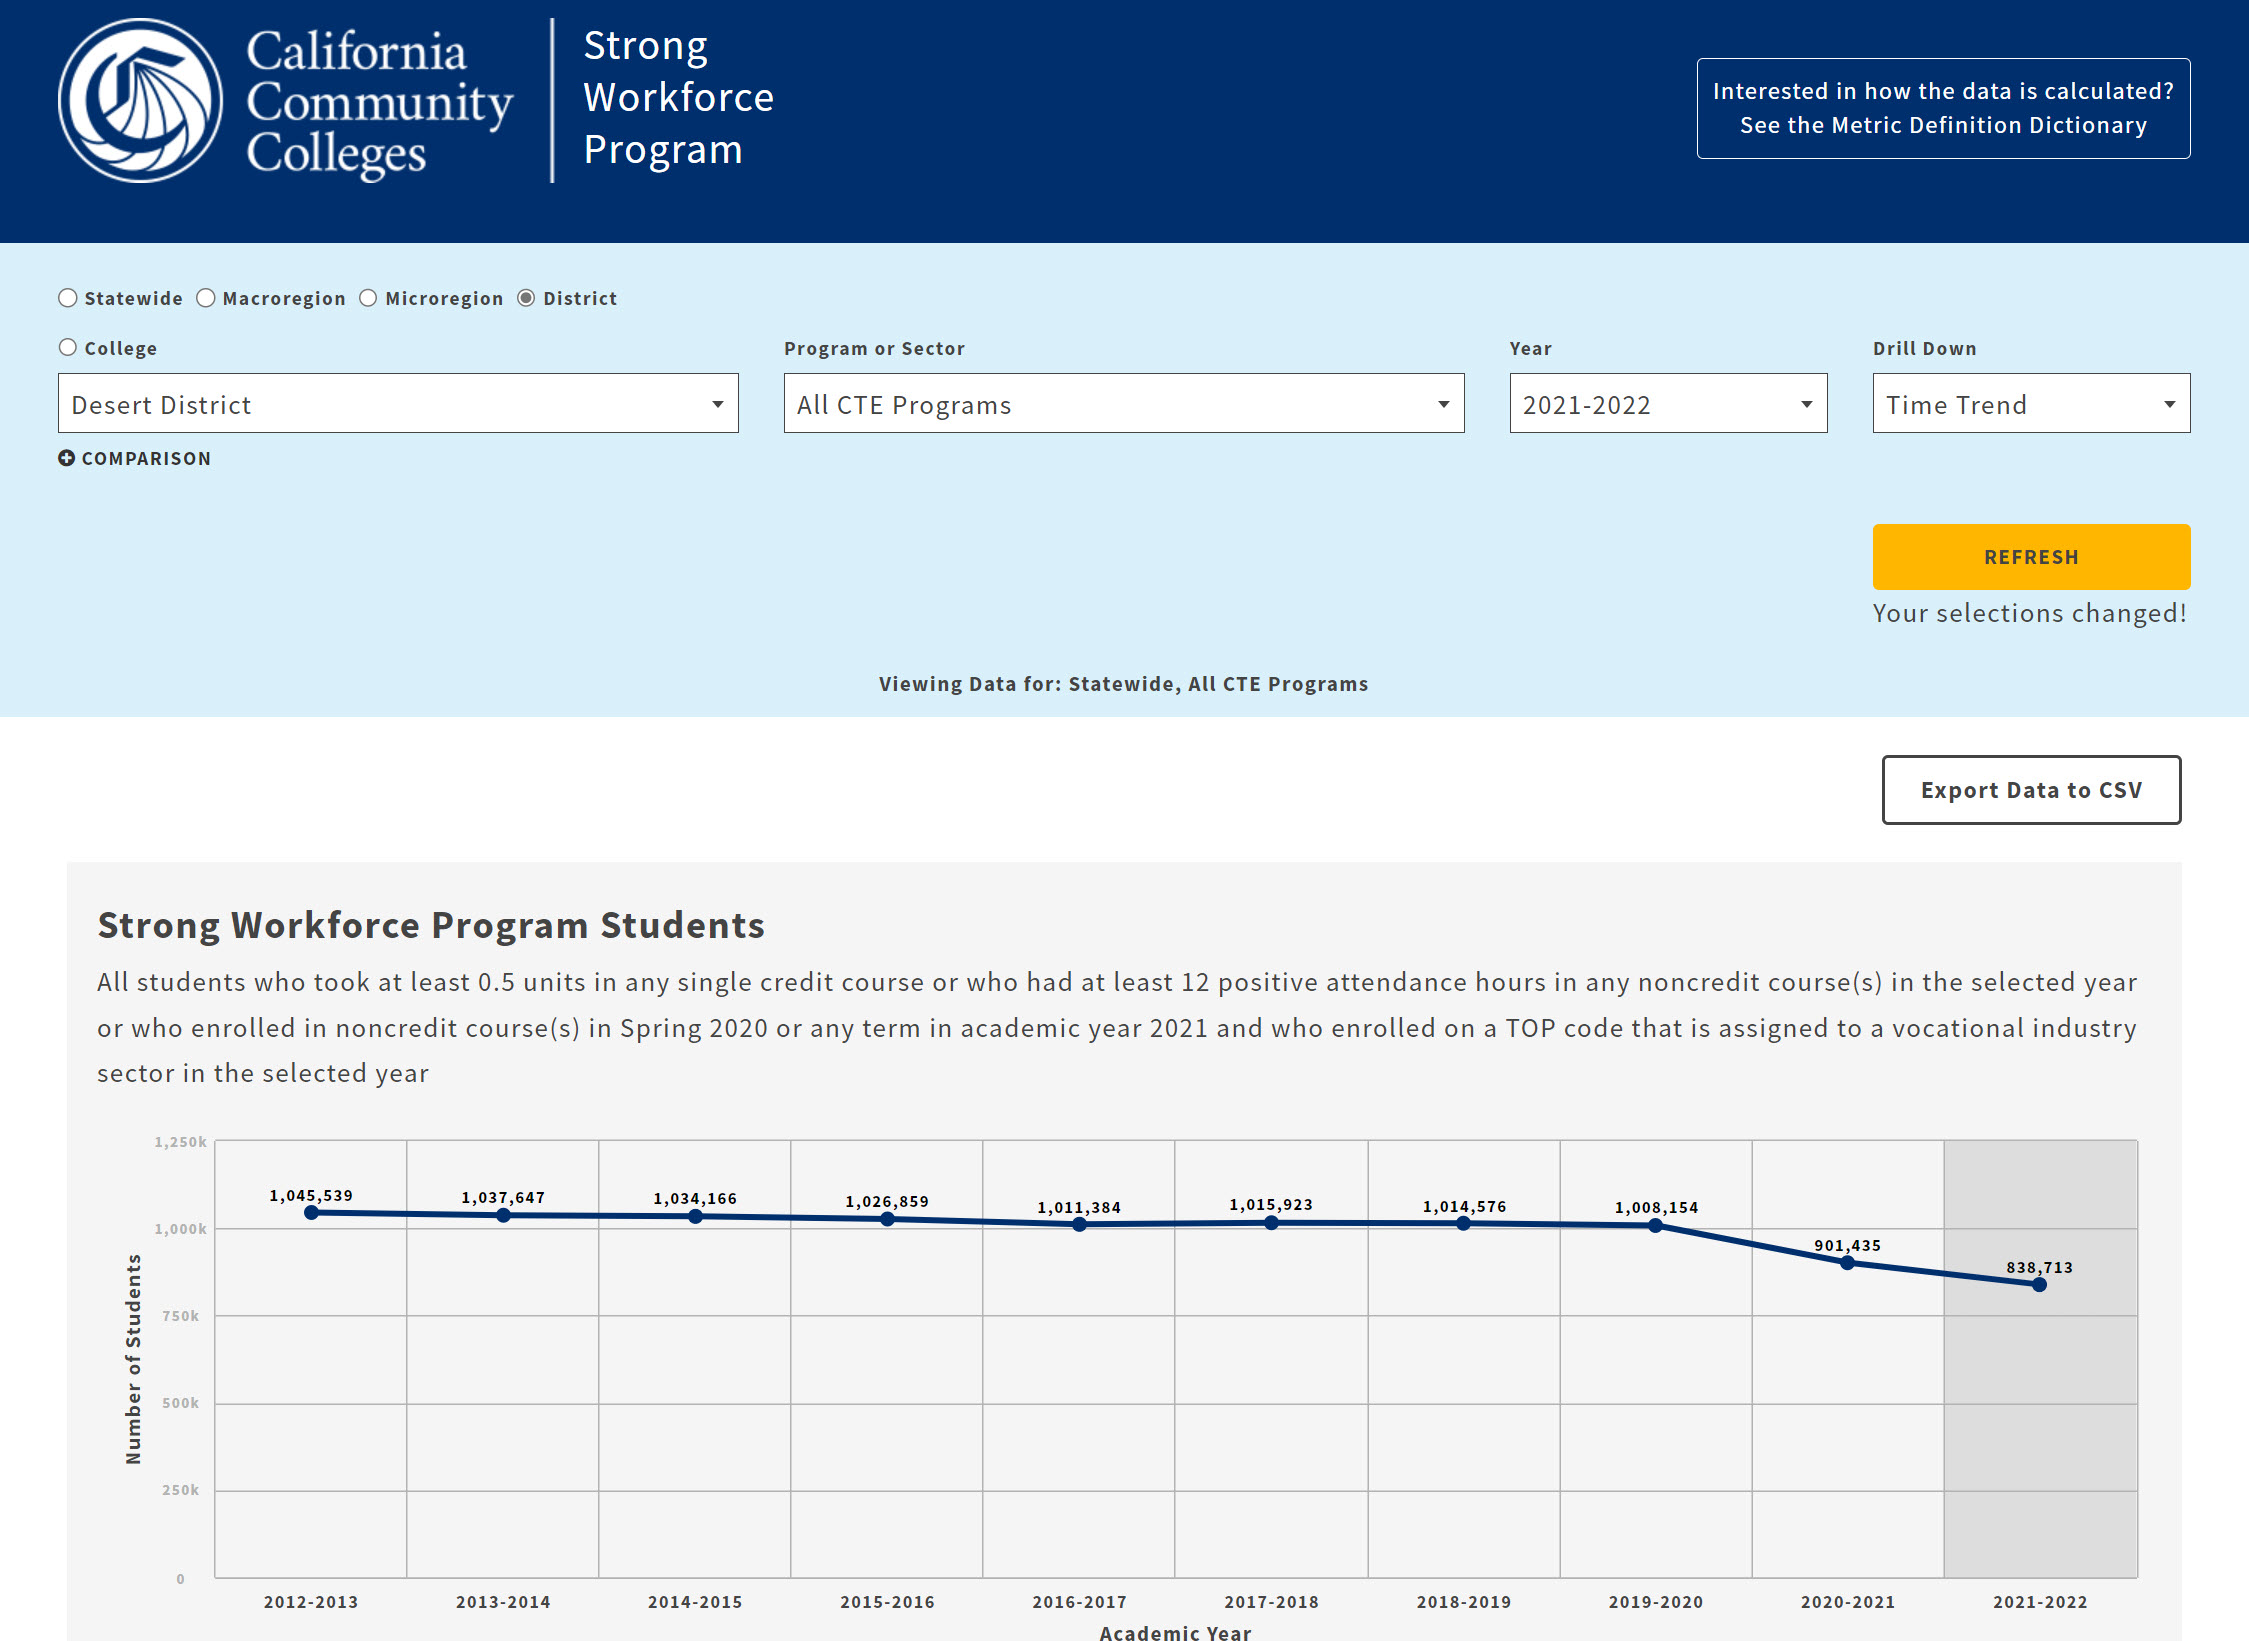Open the Drill Down Time Trend dropdown

click(2031, 403)
